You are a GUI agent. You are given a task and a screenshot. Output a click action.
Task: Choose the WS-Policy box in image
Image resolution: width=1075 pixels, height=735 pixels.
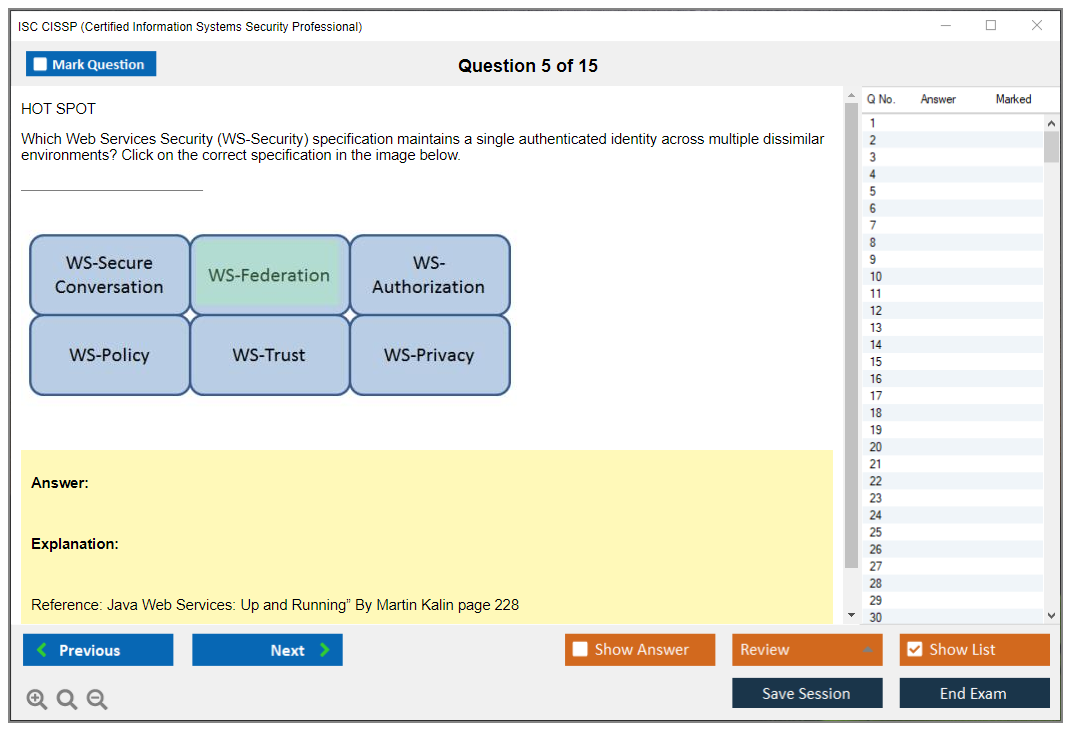click(109, 355)
